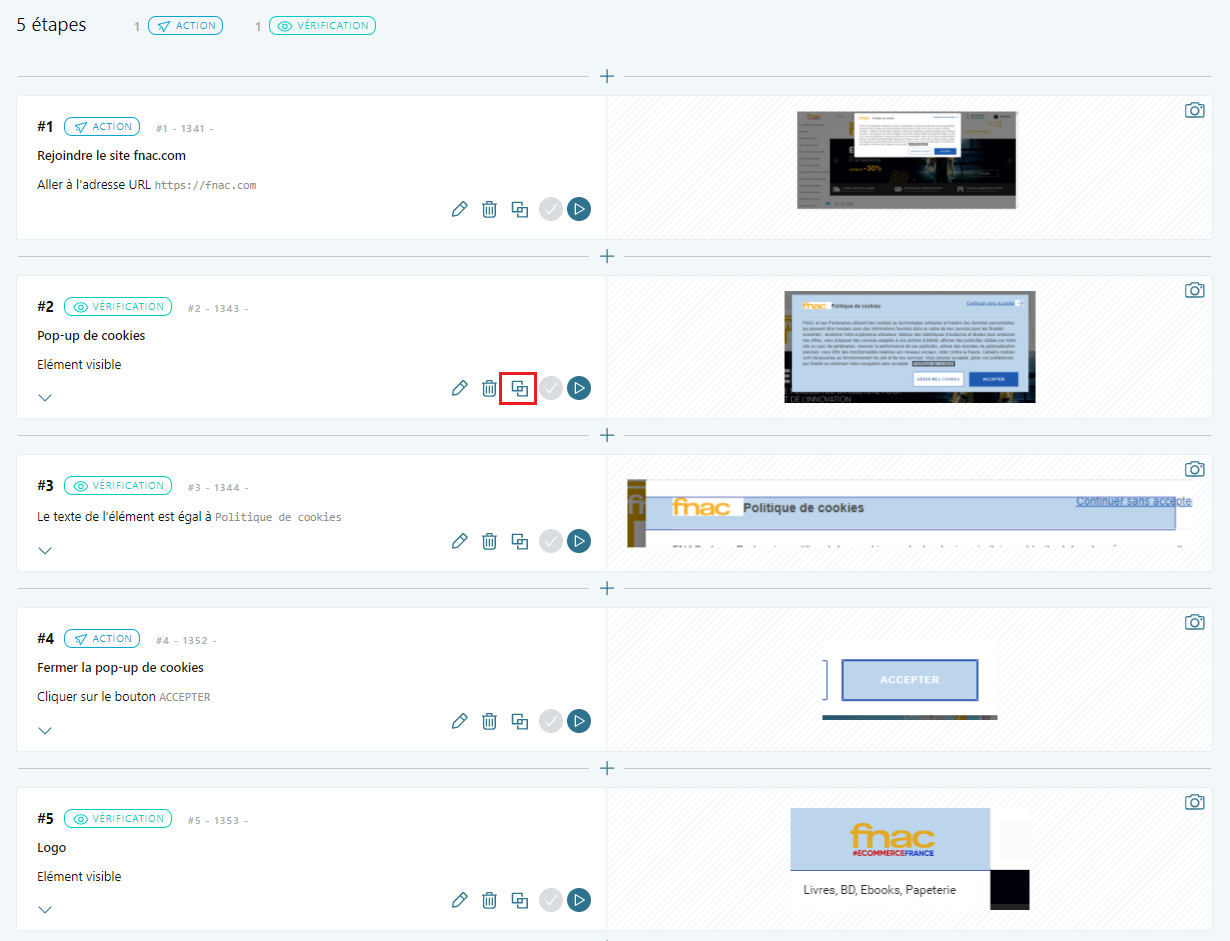Expand step #4 details with chevron
Screen dimensions: 1230x941
[x=45, y=730]
